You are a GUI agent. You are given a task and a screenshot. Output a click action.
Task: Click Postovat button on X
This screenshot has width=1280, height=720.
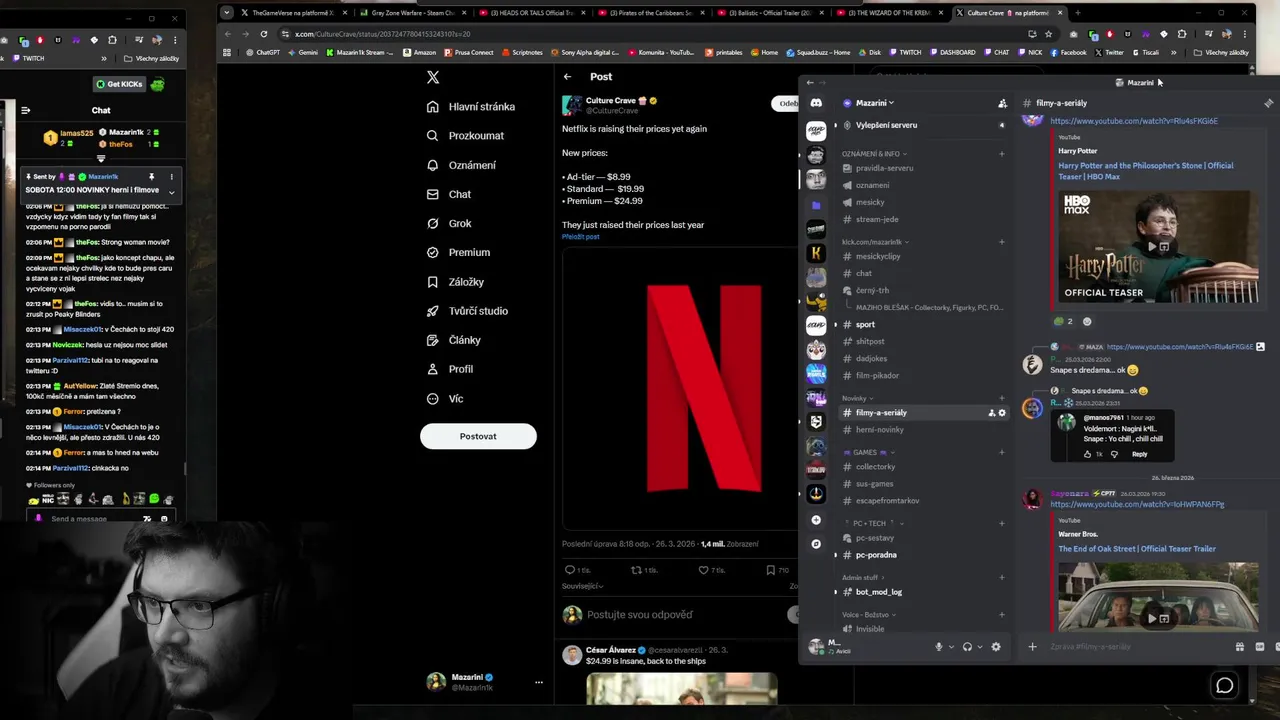point(478,436)
